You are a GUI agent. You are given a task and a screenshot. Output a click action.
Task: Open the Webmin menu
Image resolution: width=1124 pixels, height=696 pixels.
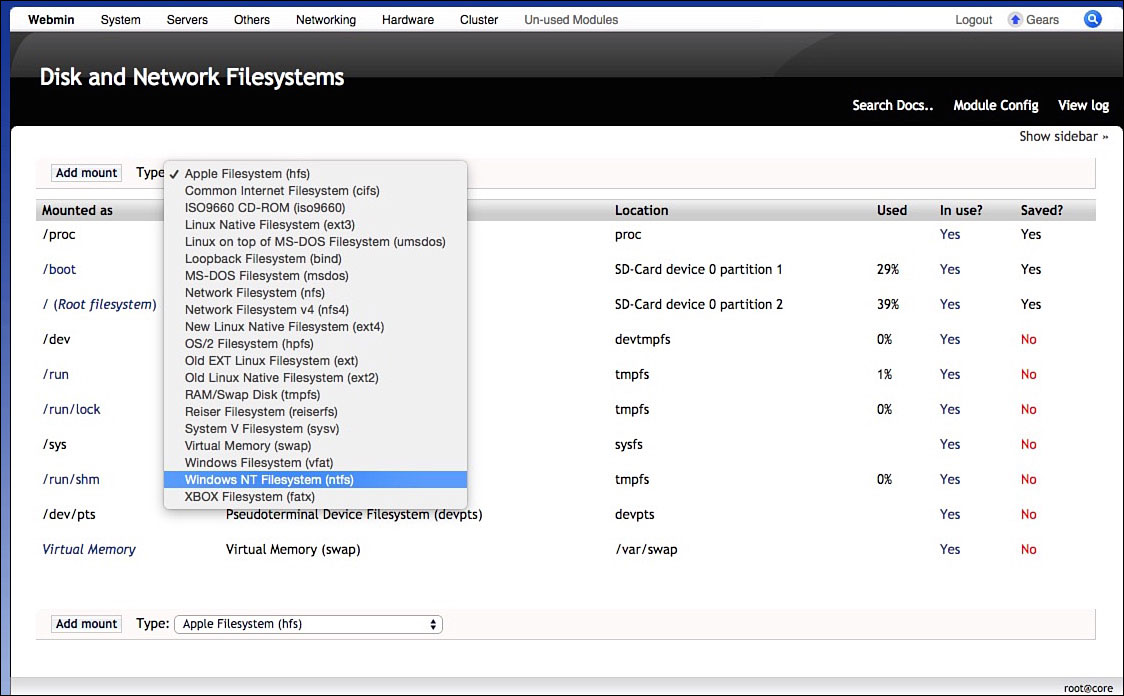click(51, 19)
